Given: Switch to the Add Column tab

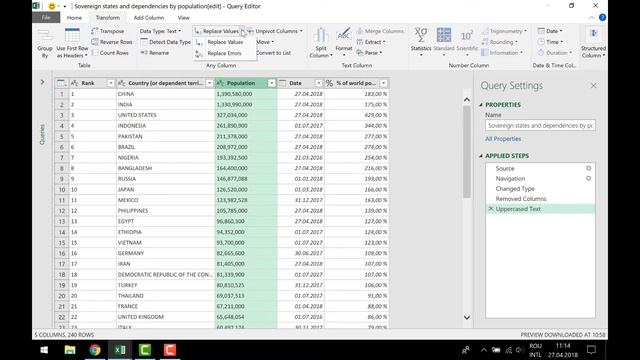Looking at the screenshot, I should point(149,18).
